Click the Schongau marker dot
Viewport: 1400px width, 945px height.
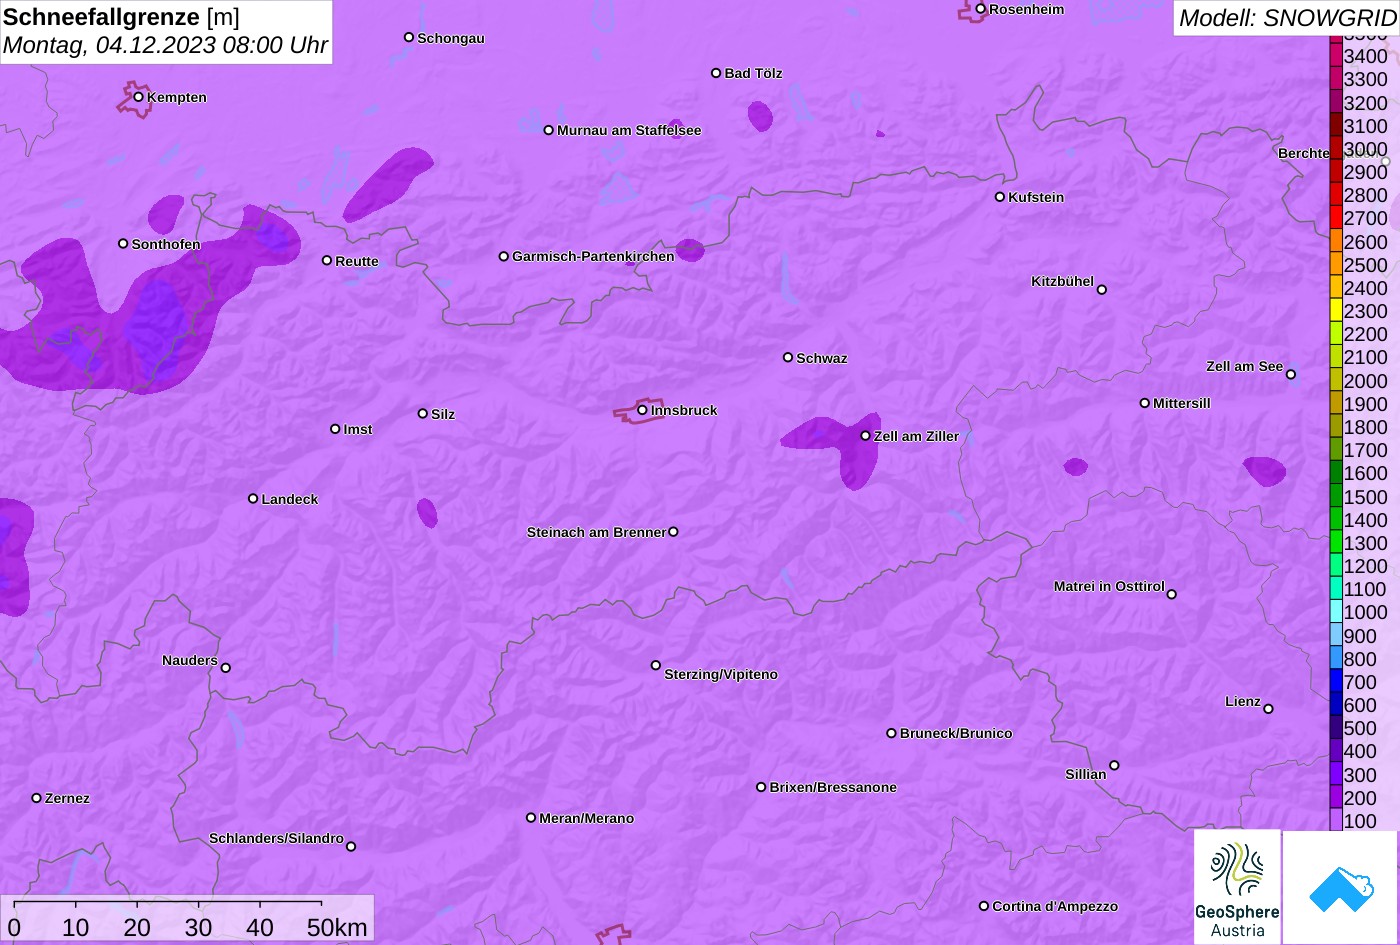click(x=409, y=37)
